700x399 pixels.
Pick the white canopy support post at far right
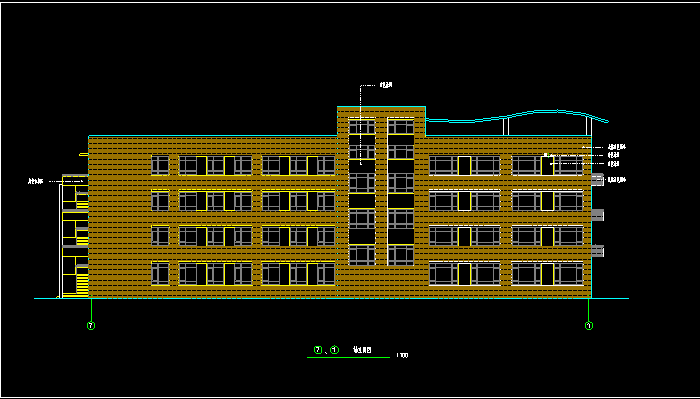(588, 125)
